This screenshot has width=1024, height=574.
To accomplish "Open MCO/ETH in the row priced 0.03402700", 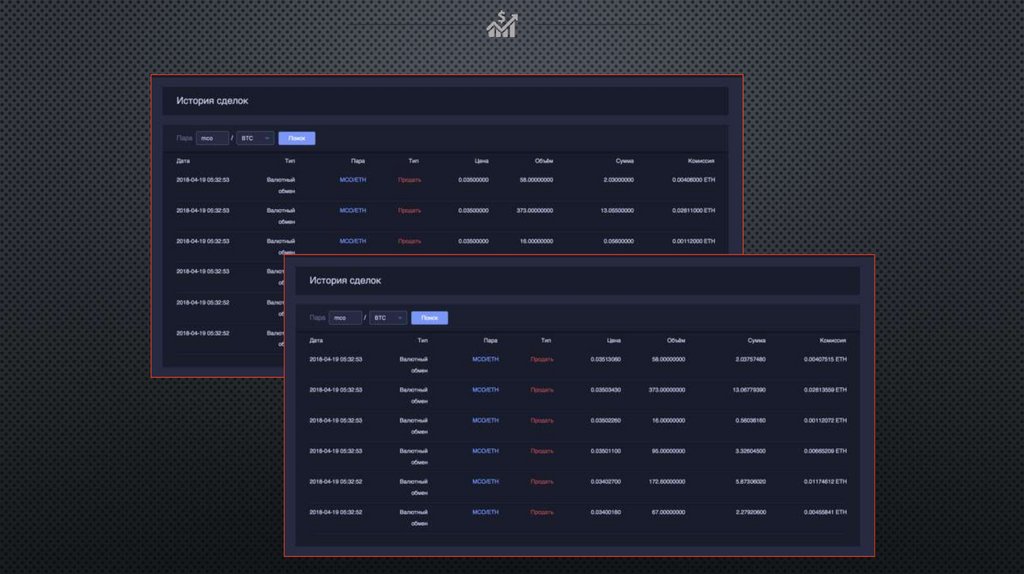I will coord(485,481).
